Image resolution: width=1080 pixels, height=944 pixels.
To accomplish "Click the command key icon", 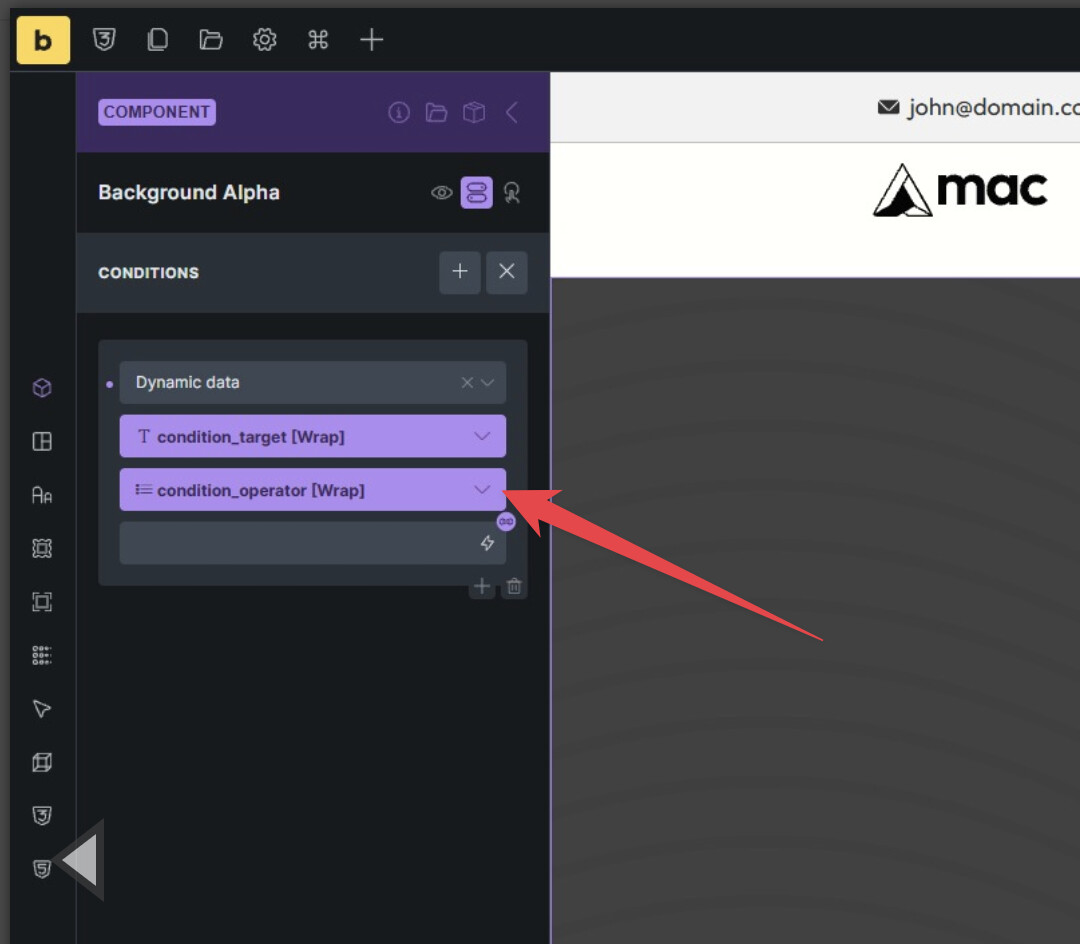I will (x=318, y=40).
